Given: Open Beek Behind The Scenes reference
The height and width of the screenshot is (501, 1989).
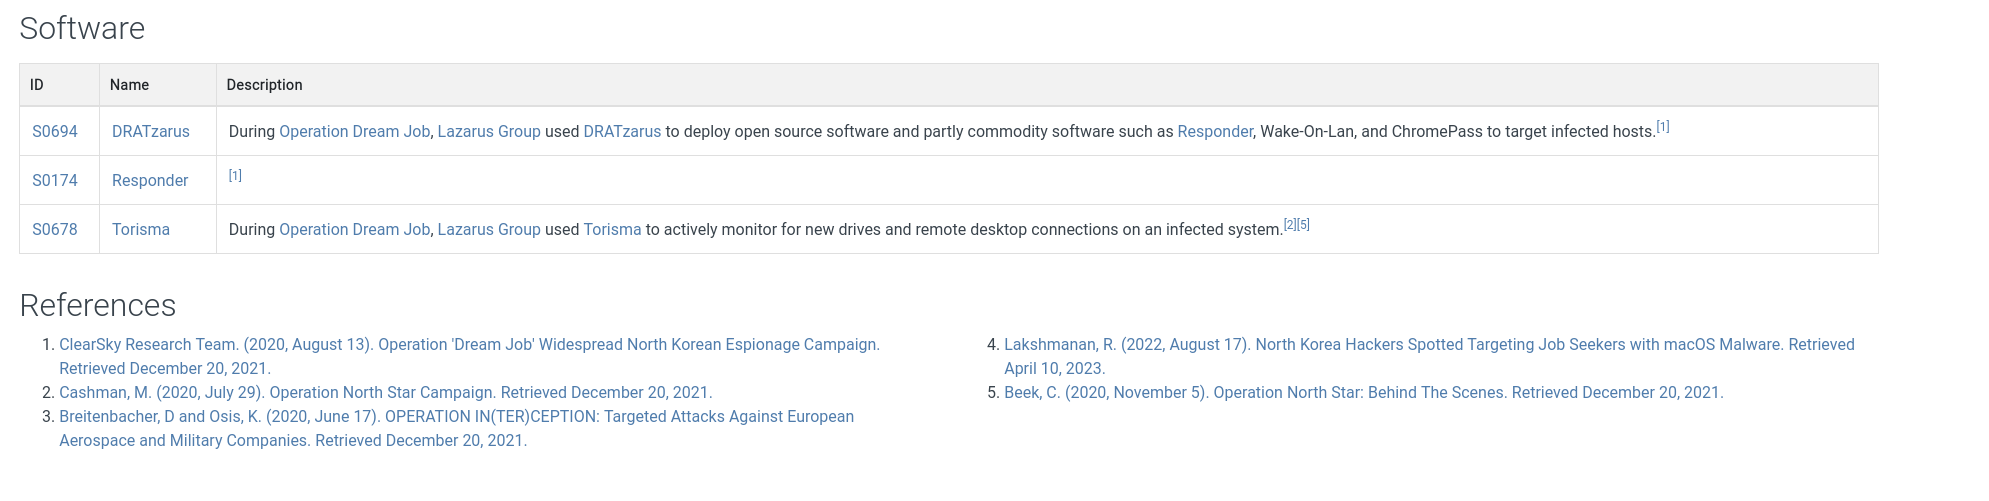Looking at the screenshot, I should pyautogui.click(x=1364, y=392).
